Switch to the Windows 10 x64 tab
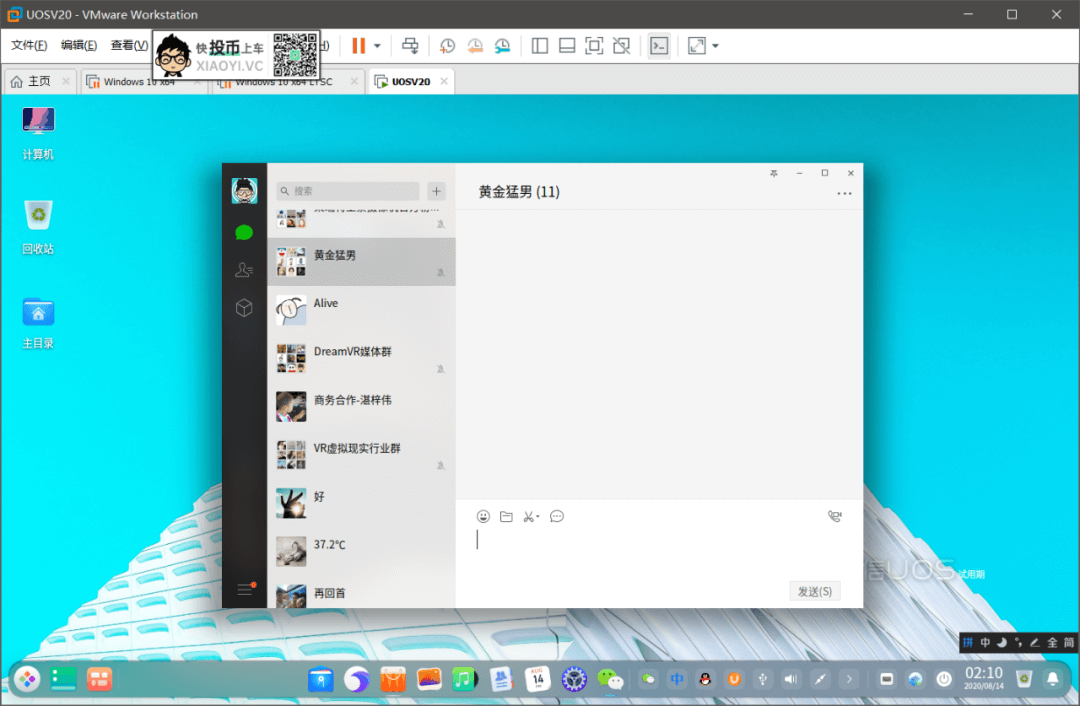 138,81
